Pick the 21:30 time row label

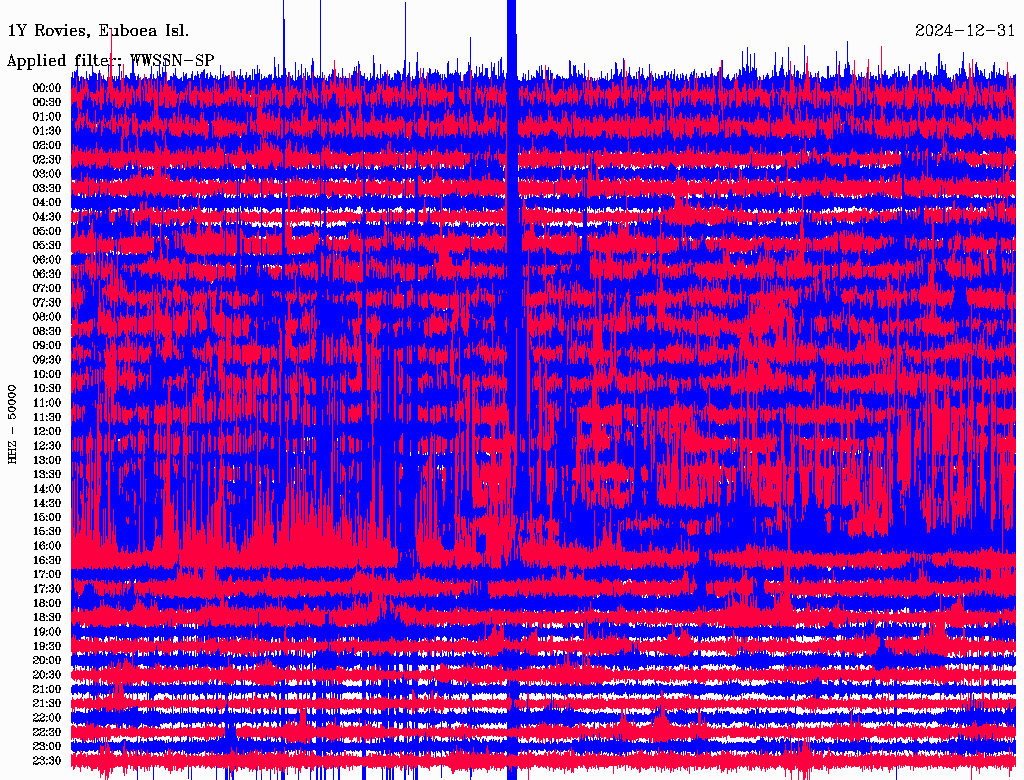[x=47, y=704]
